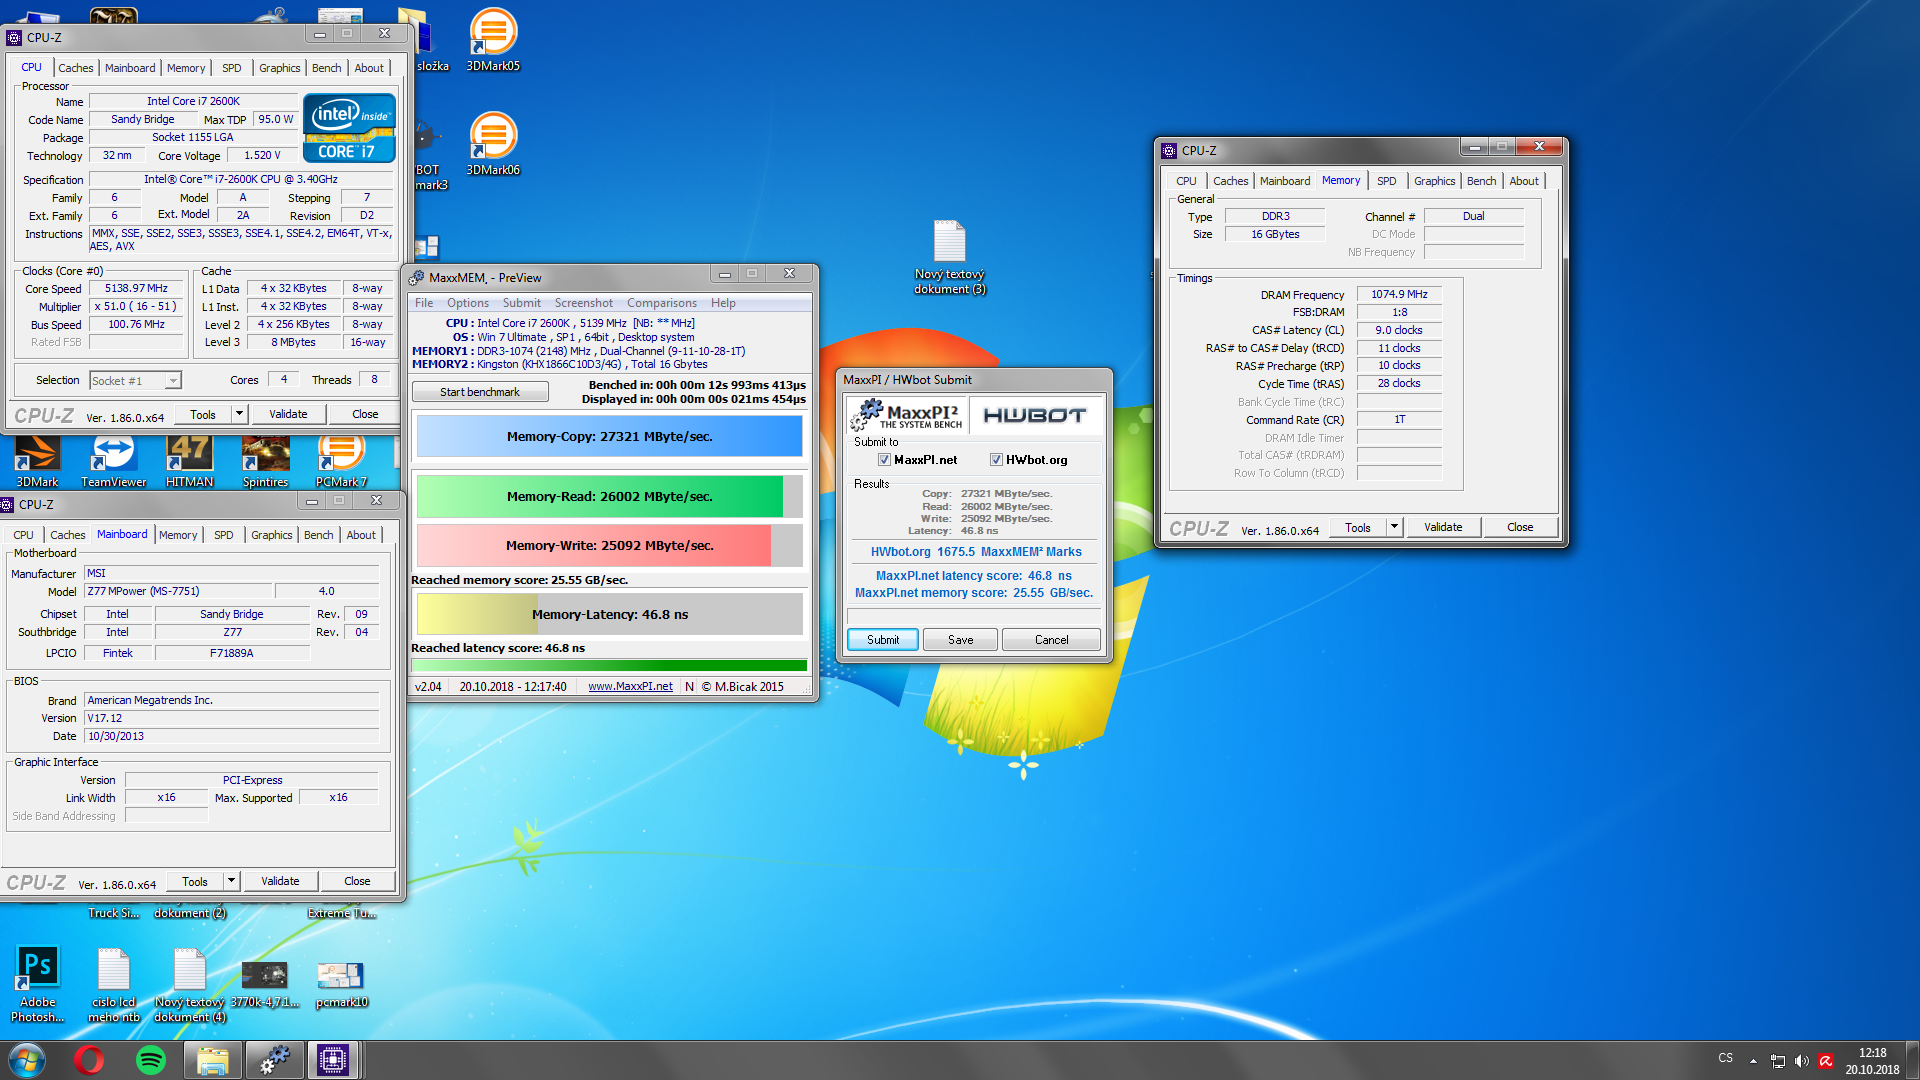Launch TeamViewer from the desktop
The height and width of the screenshot is (1080, 1920).
point(113,462)
